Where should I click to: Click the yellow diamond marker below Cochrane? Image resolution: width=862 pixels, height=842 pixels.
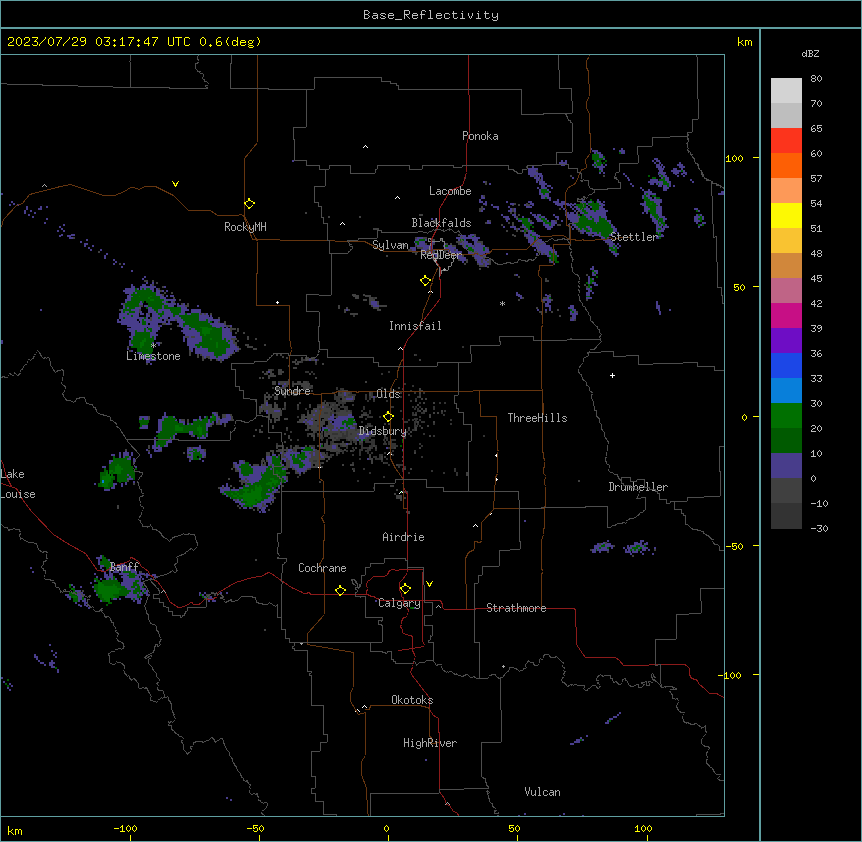[x=340, y=590]
